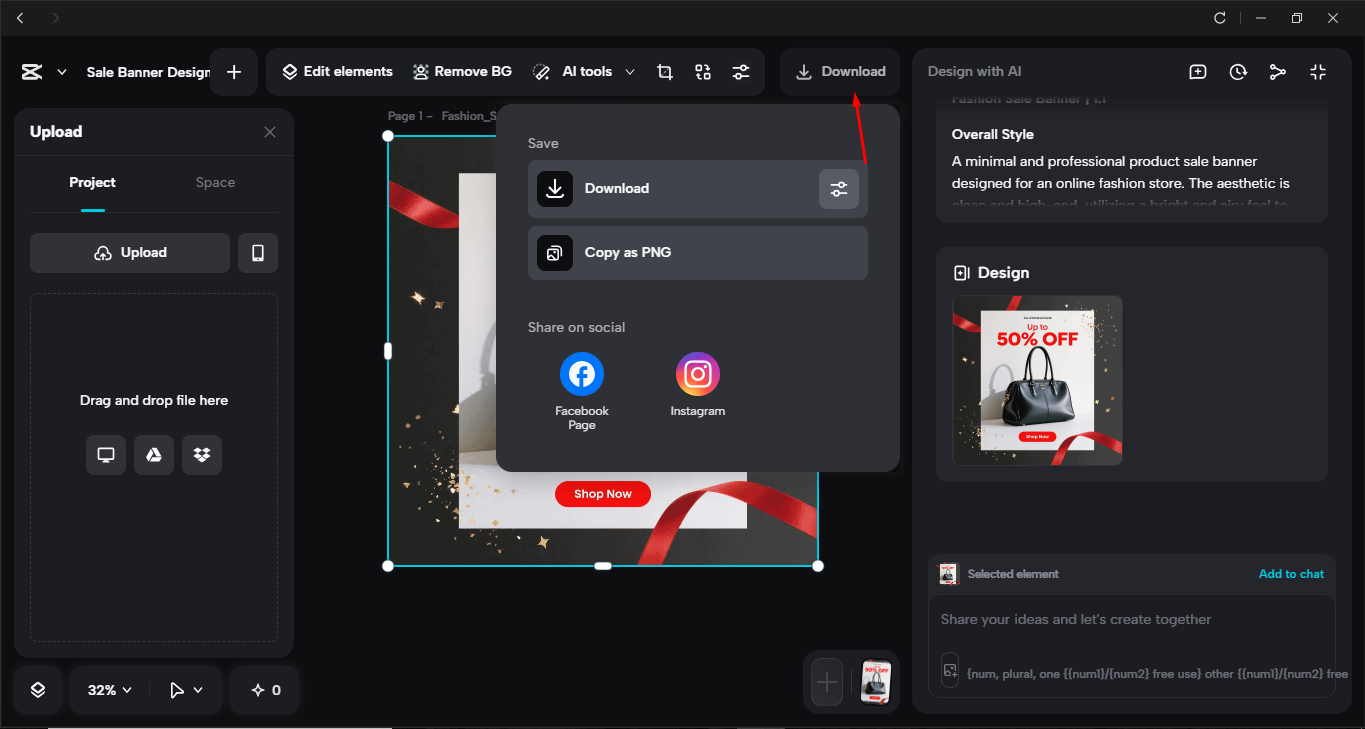Image resolution: width=1365 pixels, height=729 pixels.
Task: Click the Copy as PNG option
Action: click(x=697, y=252)
